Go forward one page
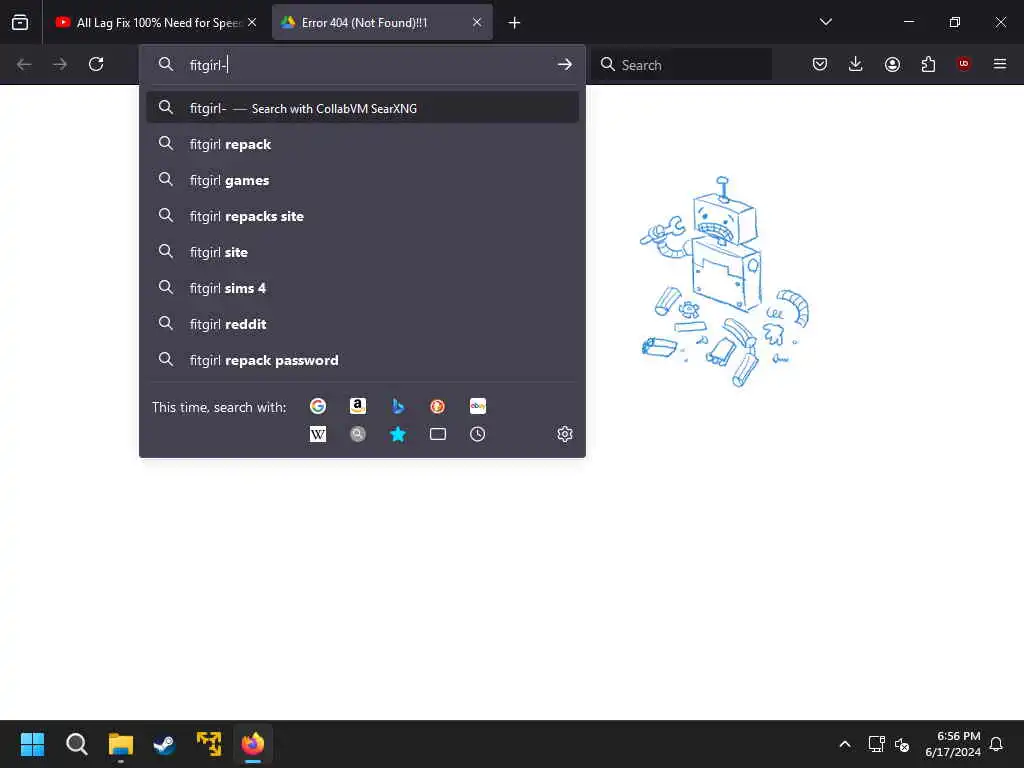The height and width of the screenshot is (768, 1024). pyautogui.click(x=60, y=64)
